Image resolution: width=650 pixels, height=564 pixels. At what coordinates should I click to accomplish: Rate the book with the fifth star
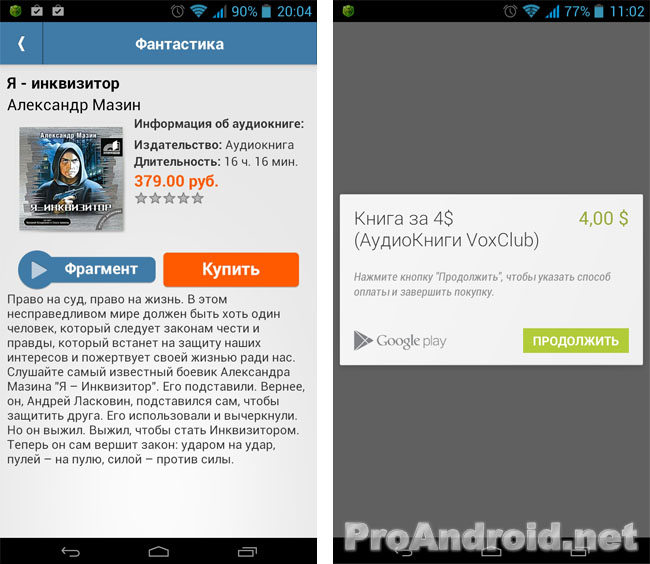[x=197, y=198]
